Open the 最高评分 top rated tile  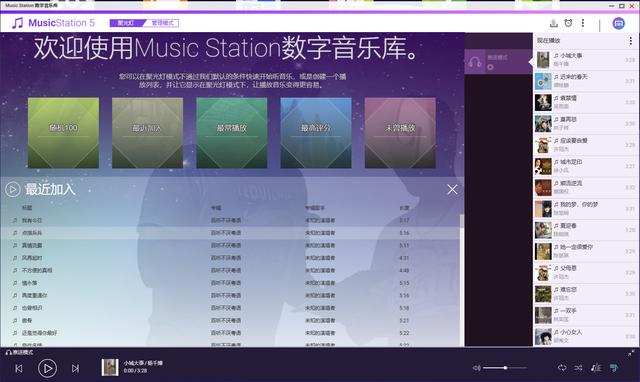click(316, 133)
